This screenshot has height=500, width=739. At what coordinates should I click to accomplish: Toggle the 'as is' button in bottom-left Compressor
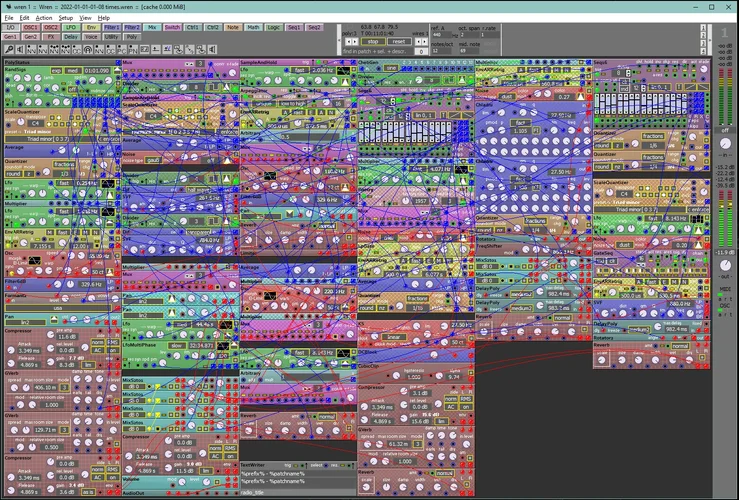click(87, 492)
